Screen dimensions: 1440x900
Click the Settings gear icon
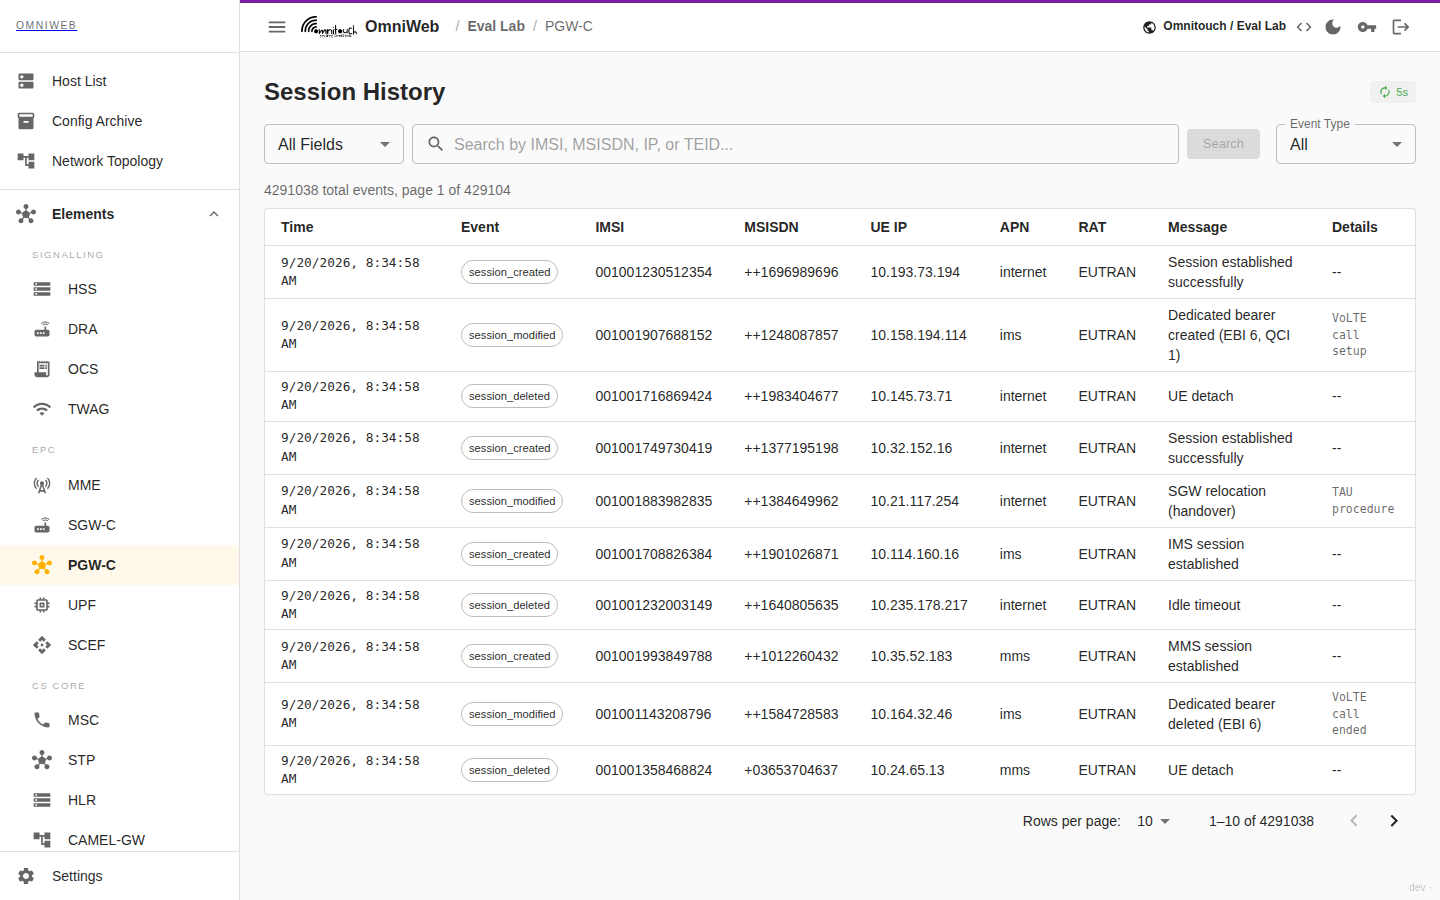pos(26,876)
